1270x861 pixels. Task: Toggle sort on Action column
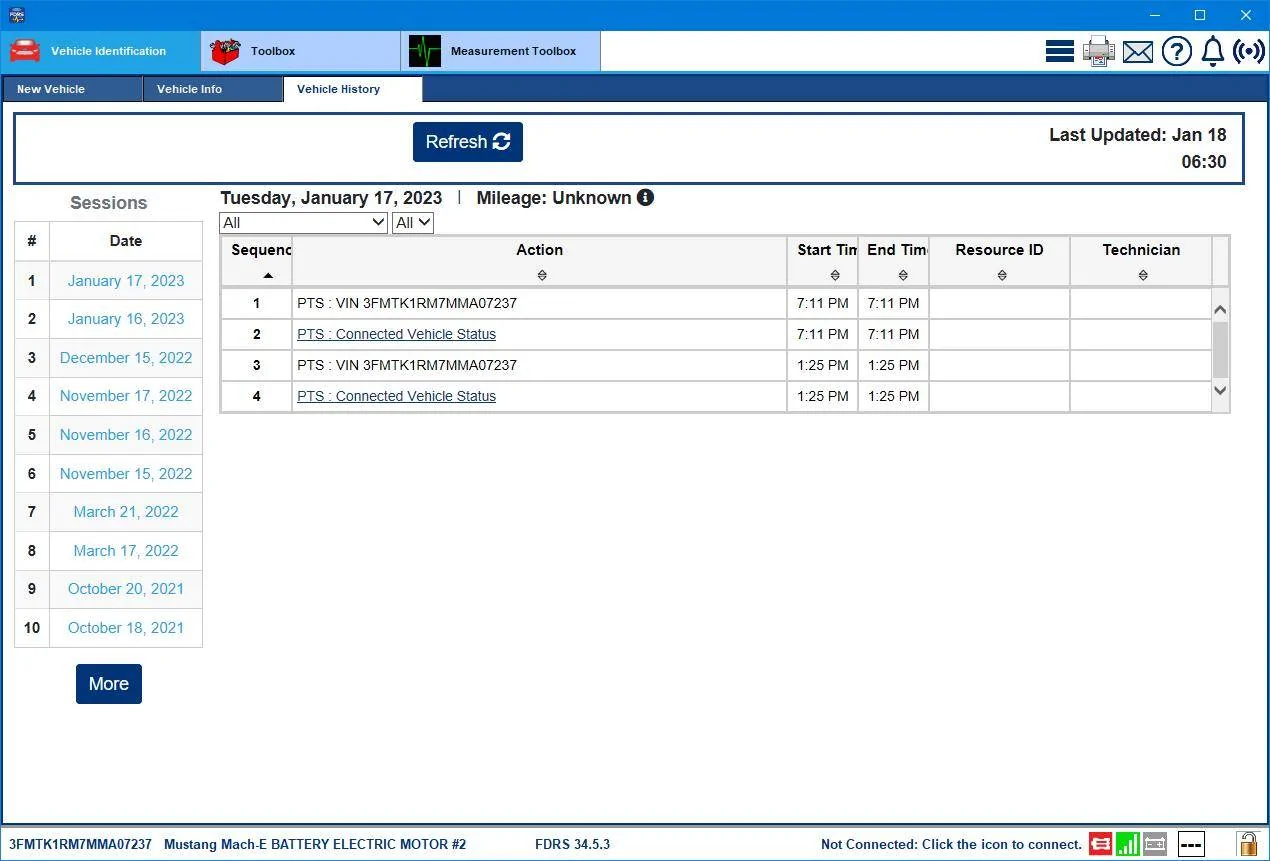click(542, 275)
